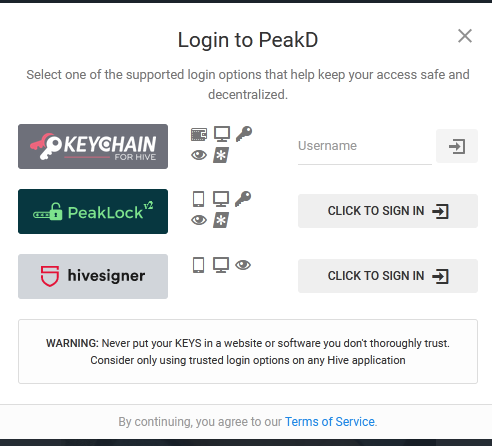Click the mobile phone icon beside hivesigner

(199, 265)
